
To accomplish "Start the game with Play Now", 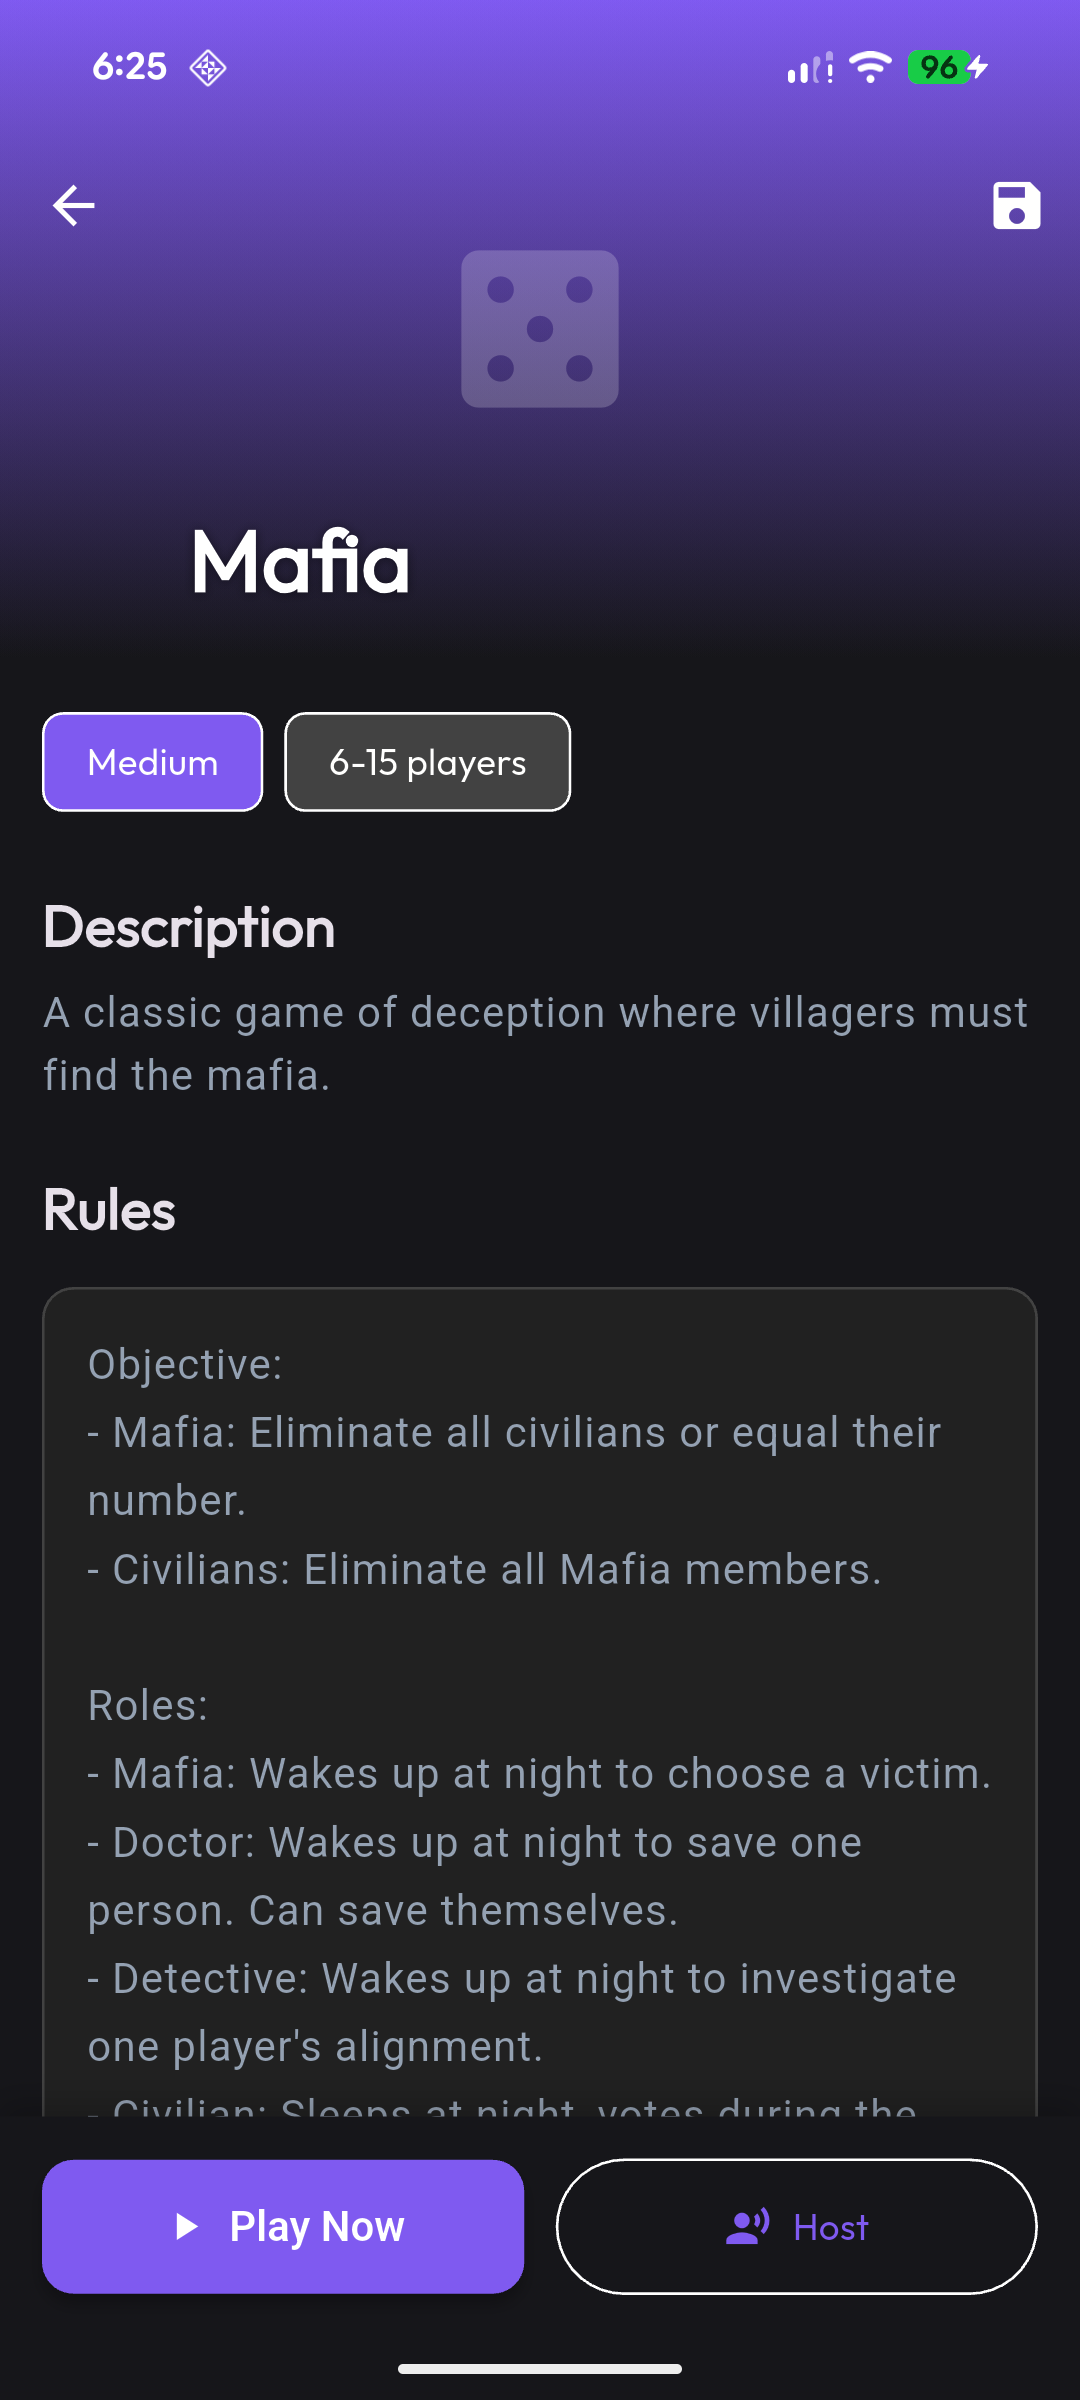I will (x=283, y=2226).
